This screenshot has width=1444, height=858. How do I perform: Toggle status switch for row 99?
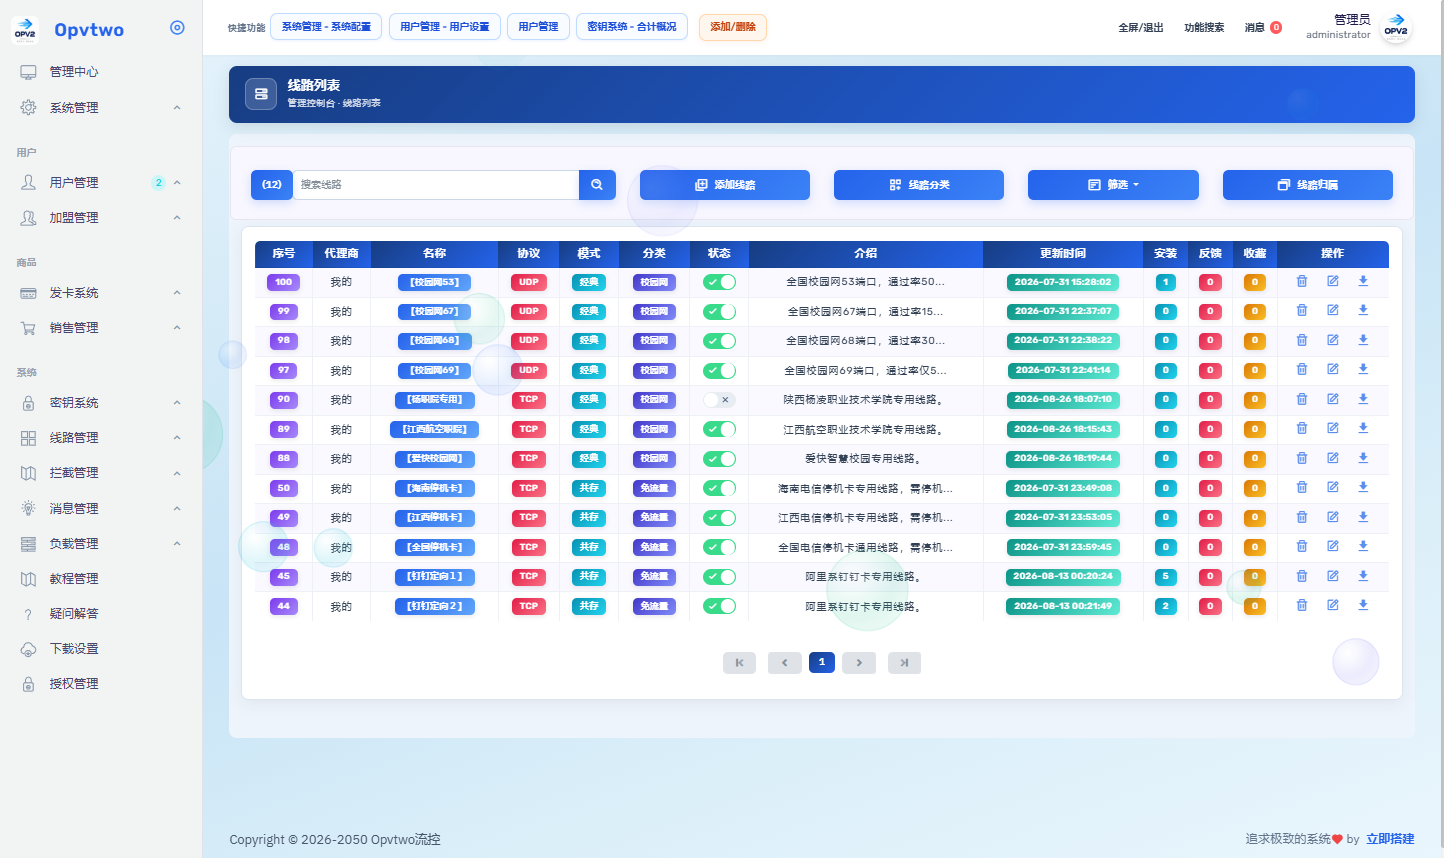click(x=719, y=311)
